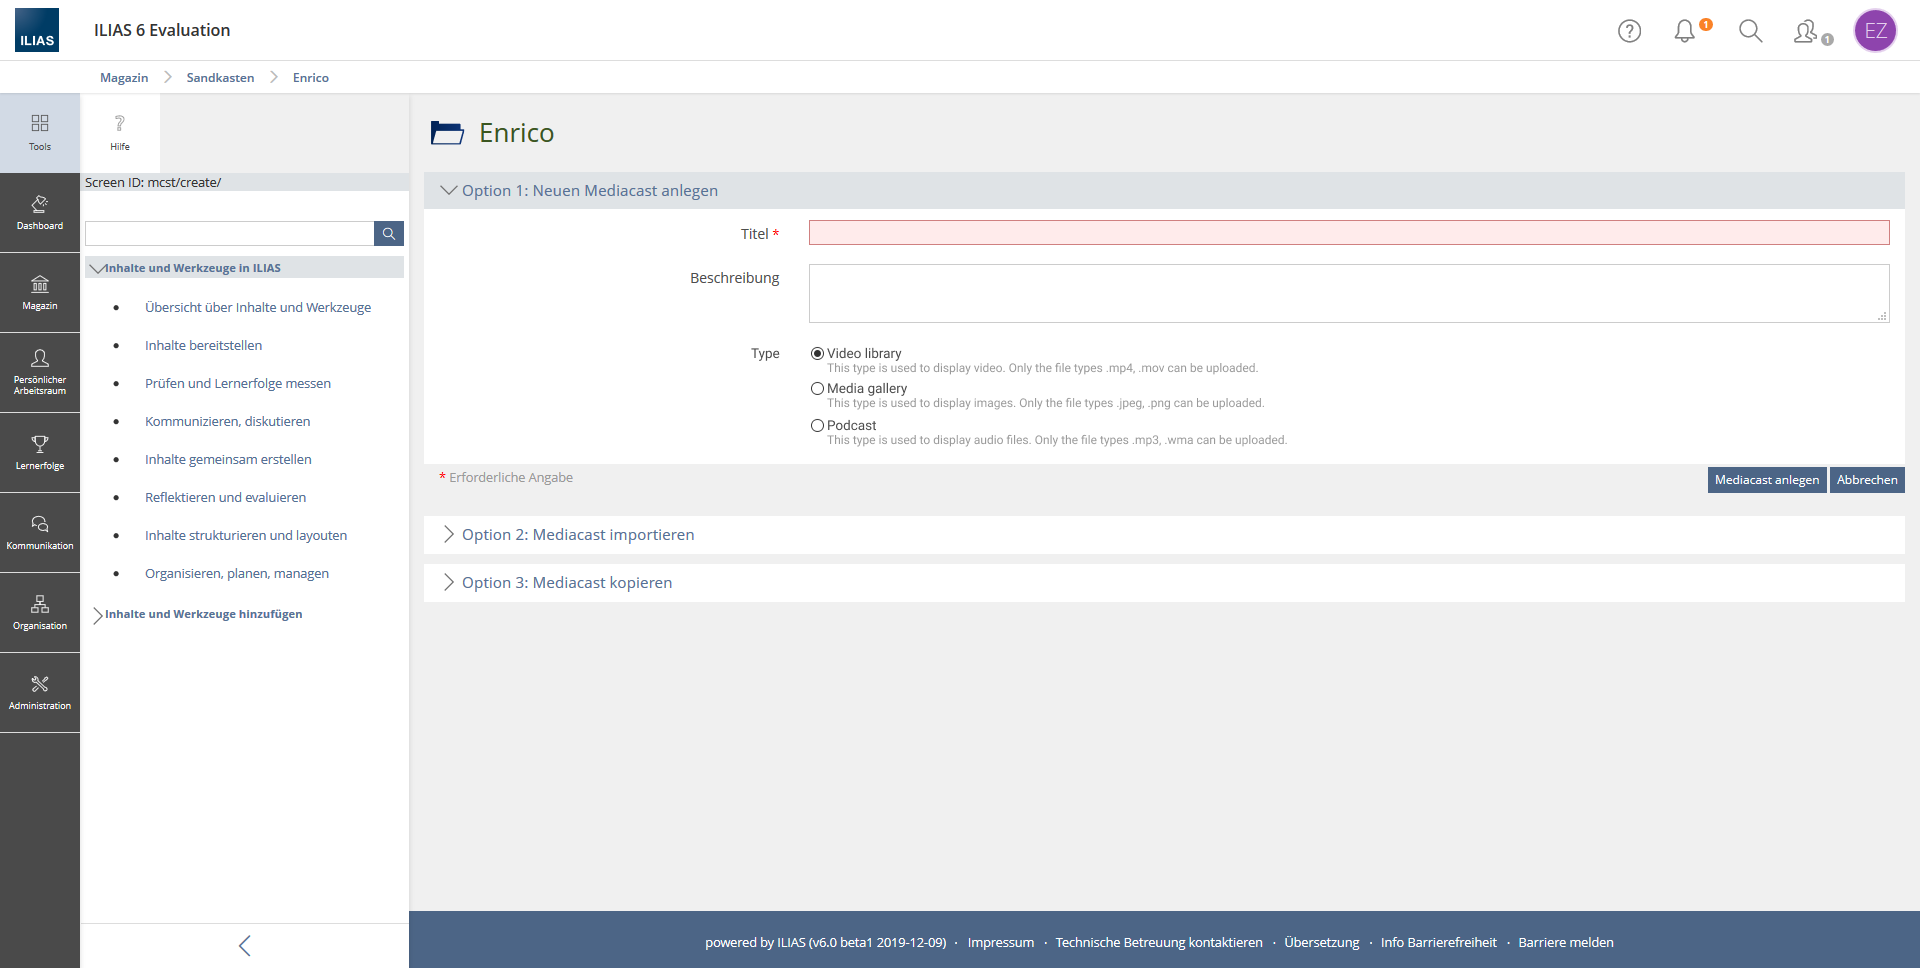Viewport: 1920px width, 968px height.
Task: Click the Mediacast anlegen button
Action: click(1766, 480)
